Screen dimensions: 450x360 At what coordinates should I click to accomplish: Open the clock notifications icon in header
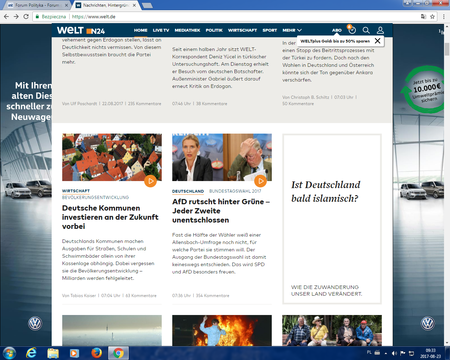point(352,30)
